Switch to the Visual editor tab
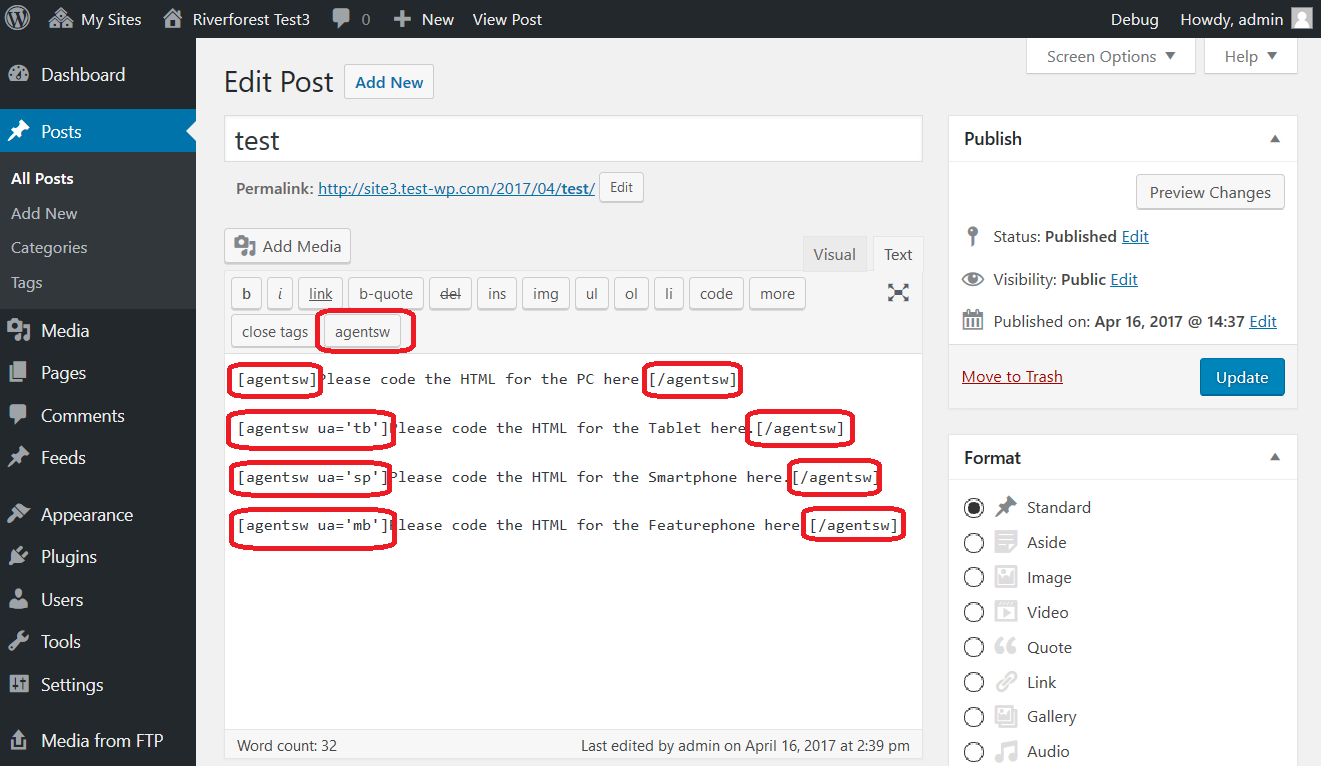Screen dimensions: 1321x766 pos(834,254)
